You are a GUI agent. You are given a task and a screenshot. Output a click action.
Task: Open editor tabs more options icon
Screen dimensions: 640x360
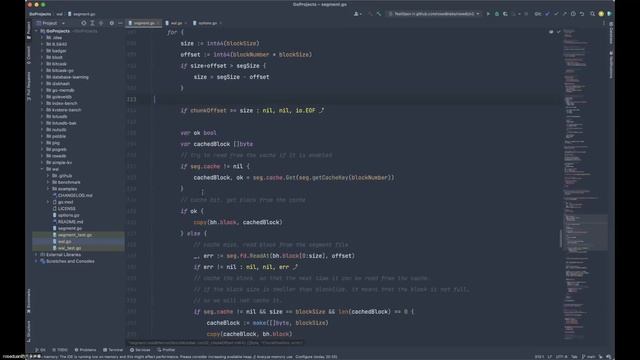[604, 23]
